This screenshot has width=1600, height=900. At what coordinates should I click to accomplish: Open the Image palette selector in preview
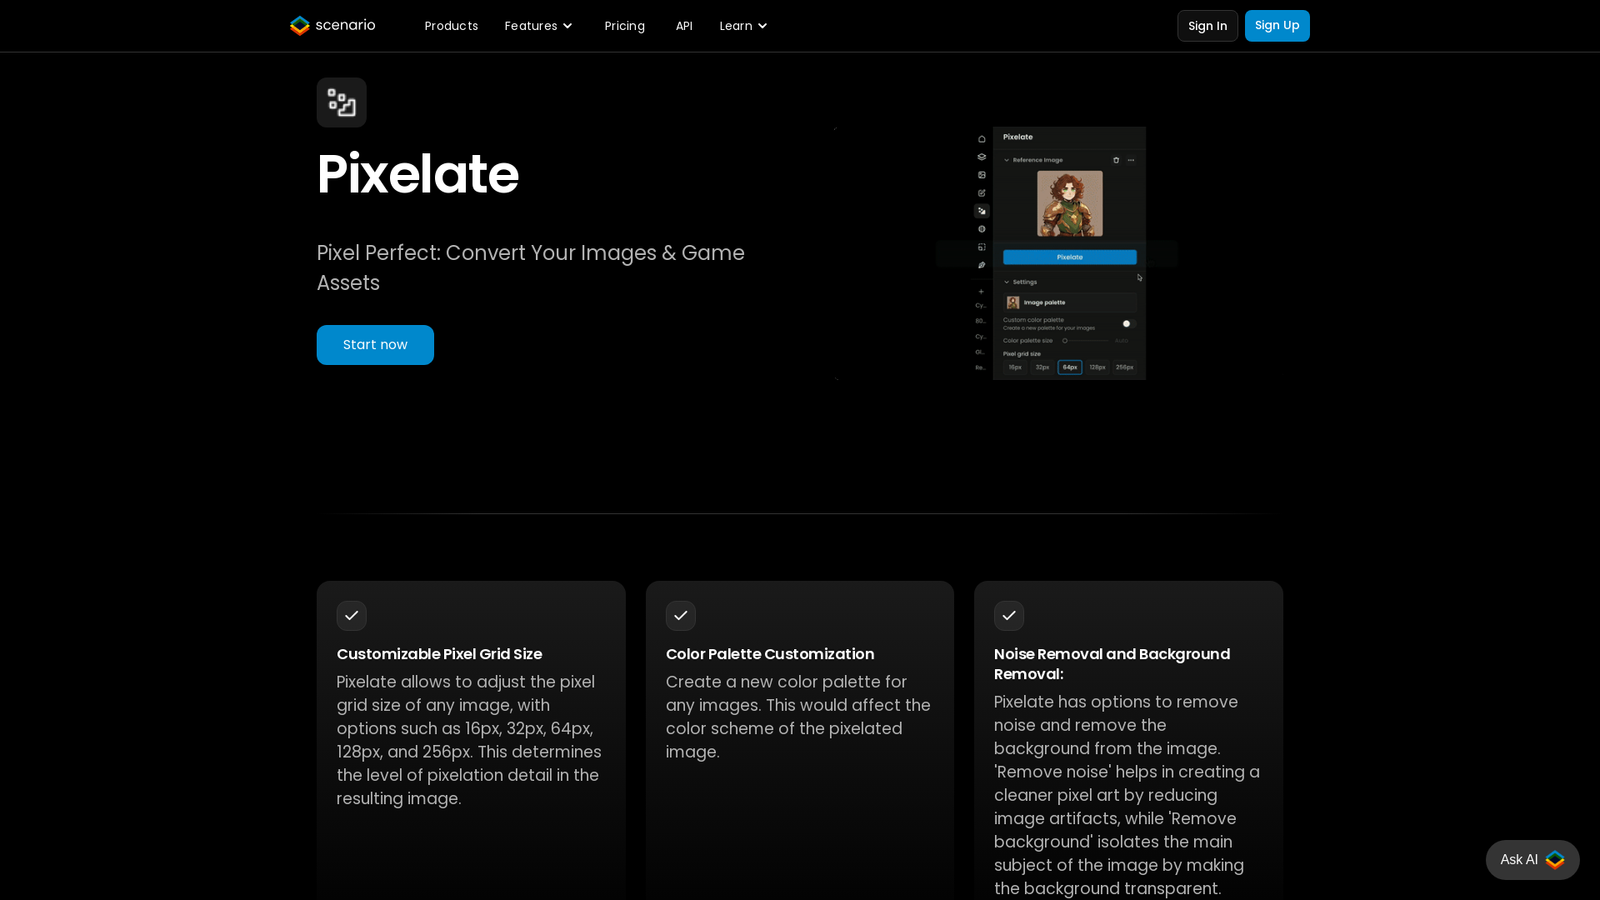1070,302
